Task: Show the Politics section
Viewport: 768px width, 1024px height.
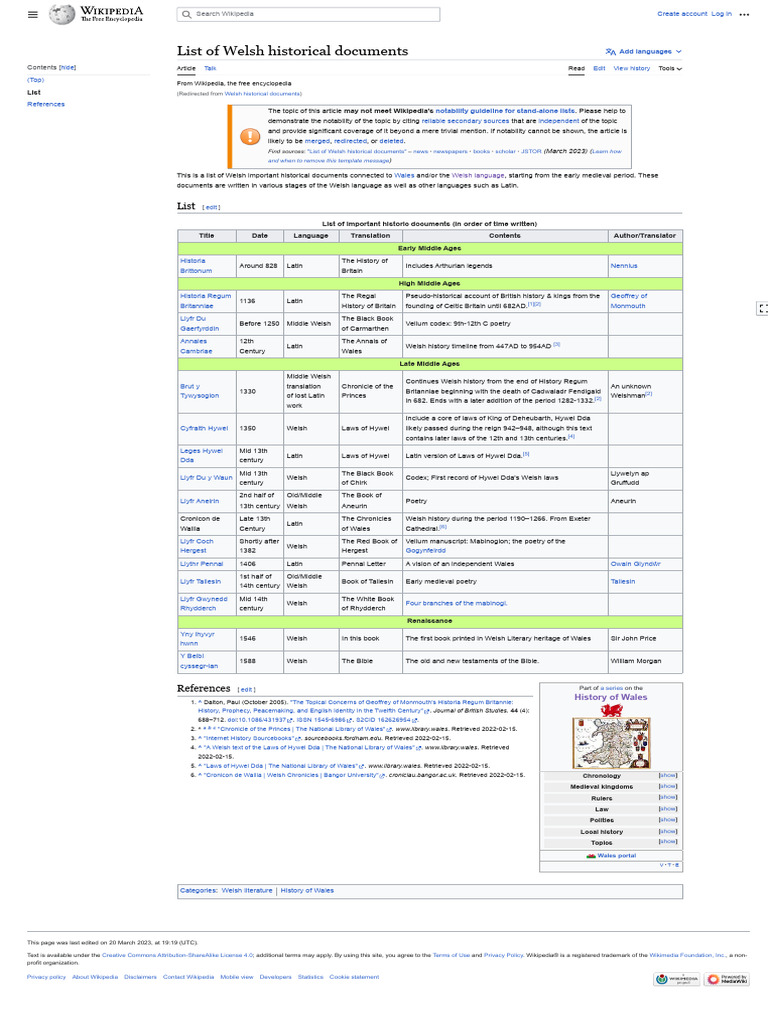Action: click(667, 820)
